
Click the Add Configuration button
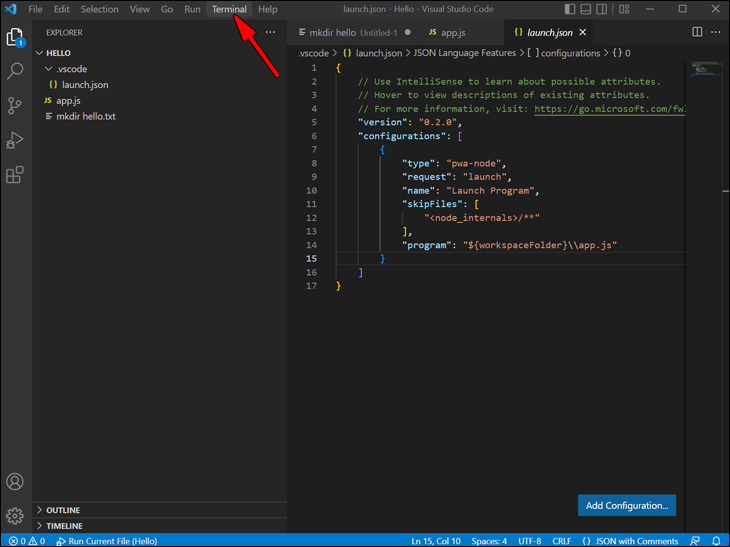[x=626, y=506]
